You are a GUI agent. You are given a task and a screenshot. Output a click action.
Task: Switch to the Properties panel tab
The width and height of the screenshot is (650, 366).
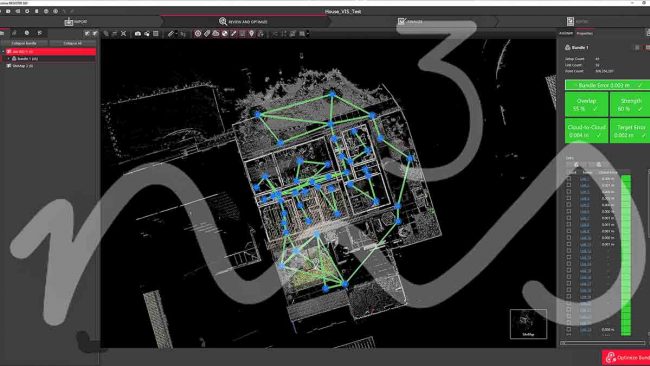585,33
